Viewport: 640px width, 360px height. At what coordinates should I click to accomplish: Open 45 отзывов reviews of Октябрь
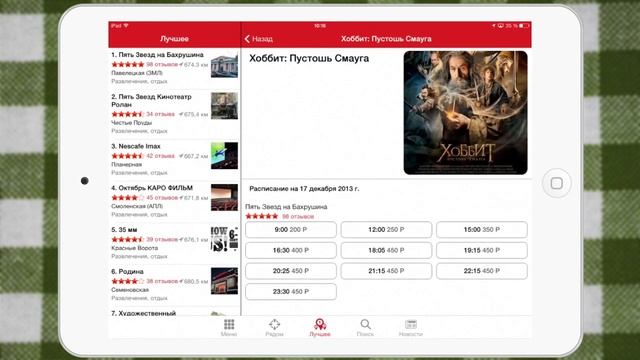click(162, 198)
